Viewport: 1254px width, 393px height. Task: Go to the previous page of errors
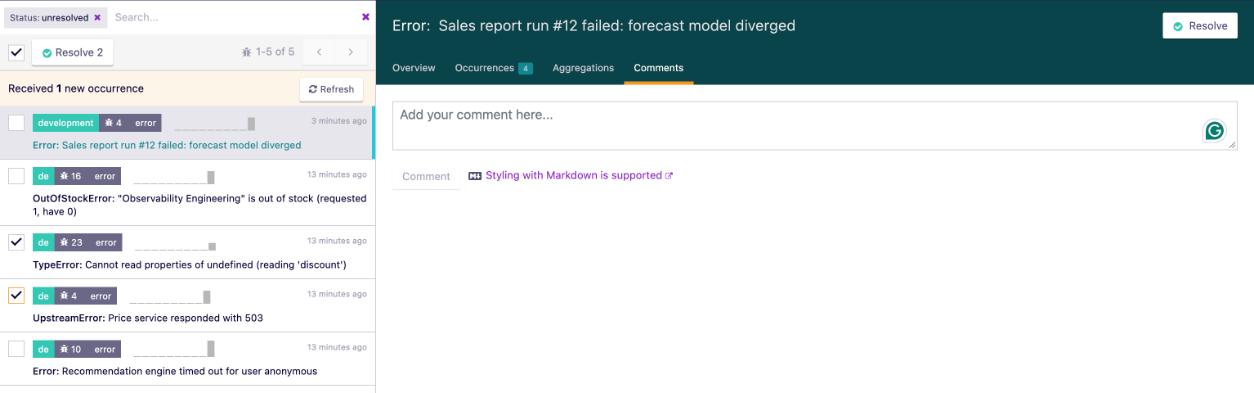click(x=318, y=52)
